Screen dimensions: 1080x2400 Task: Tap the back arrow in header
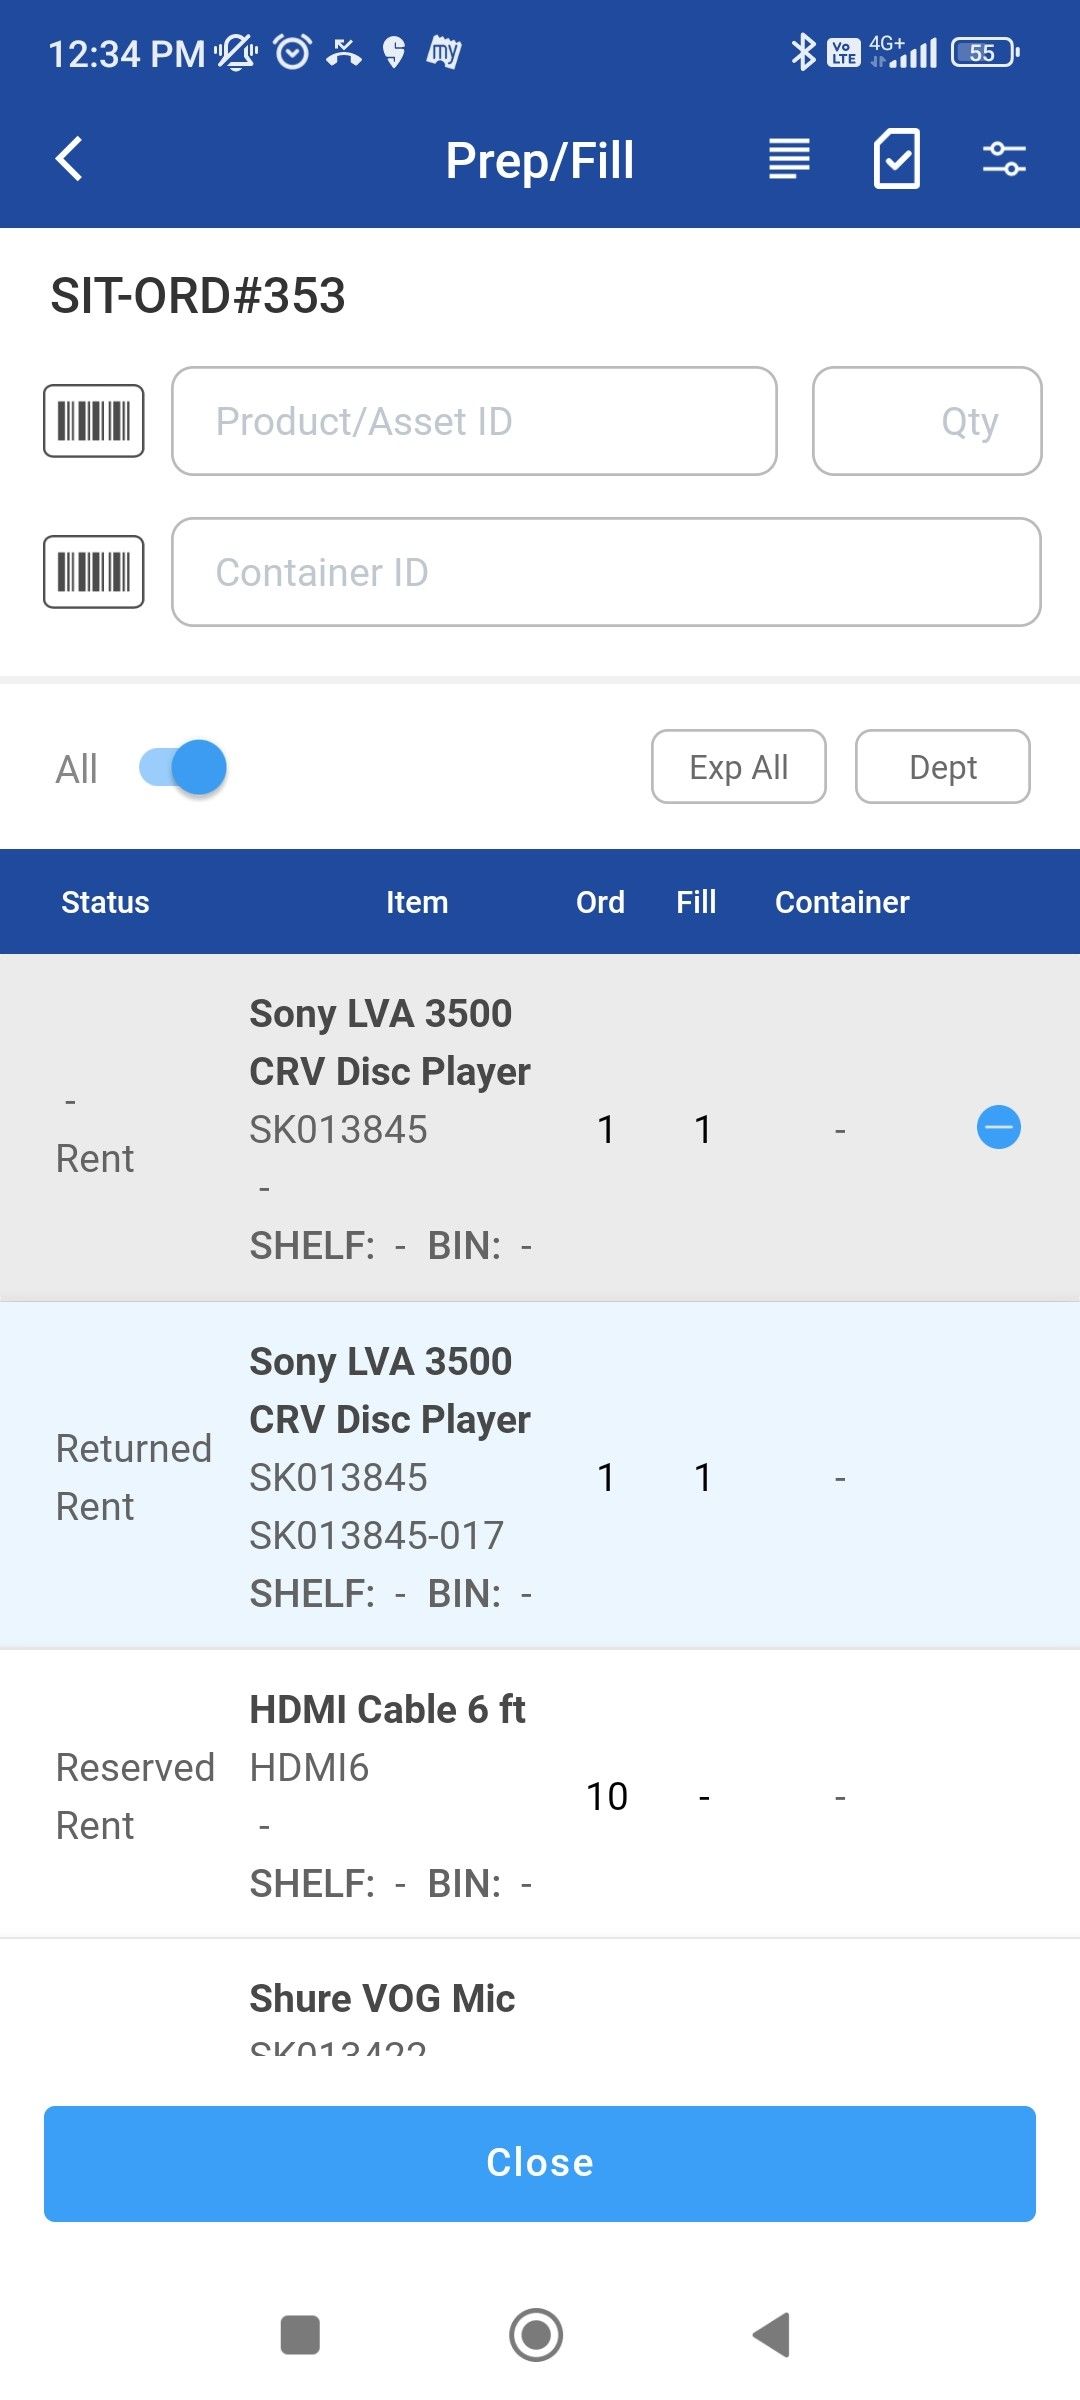pyautogui.click(x=69, y=160)
